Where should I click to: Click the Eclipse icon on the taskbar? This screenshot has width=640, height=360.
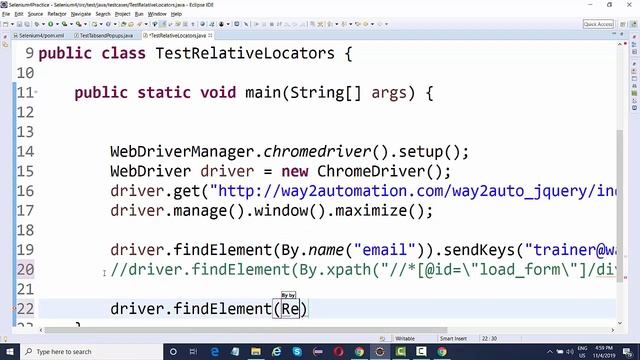[380, 351]
